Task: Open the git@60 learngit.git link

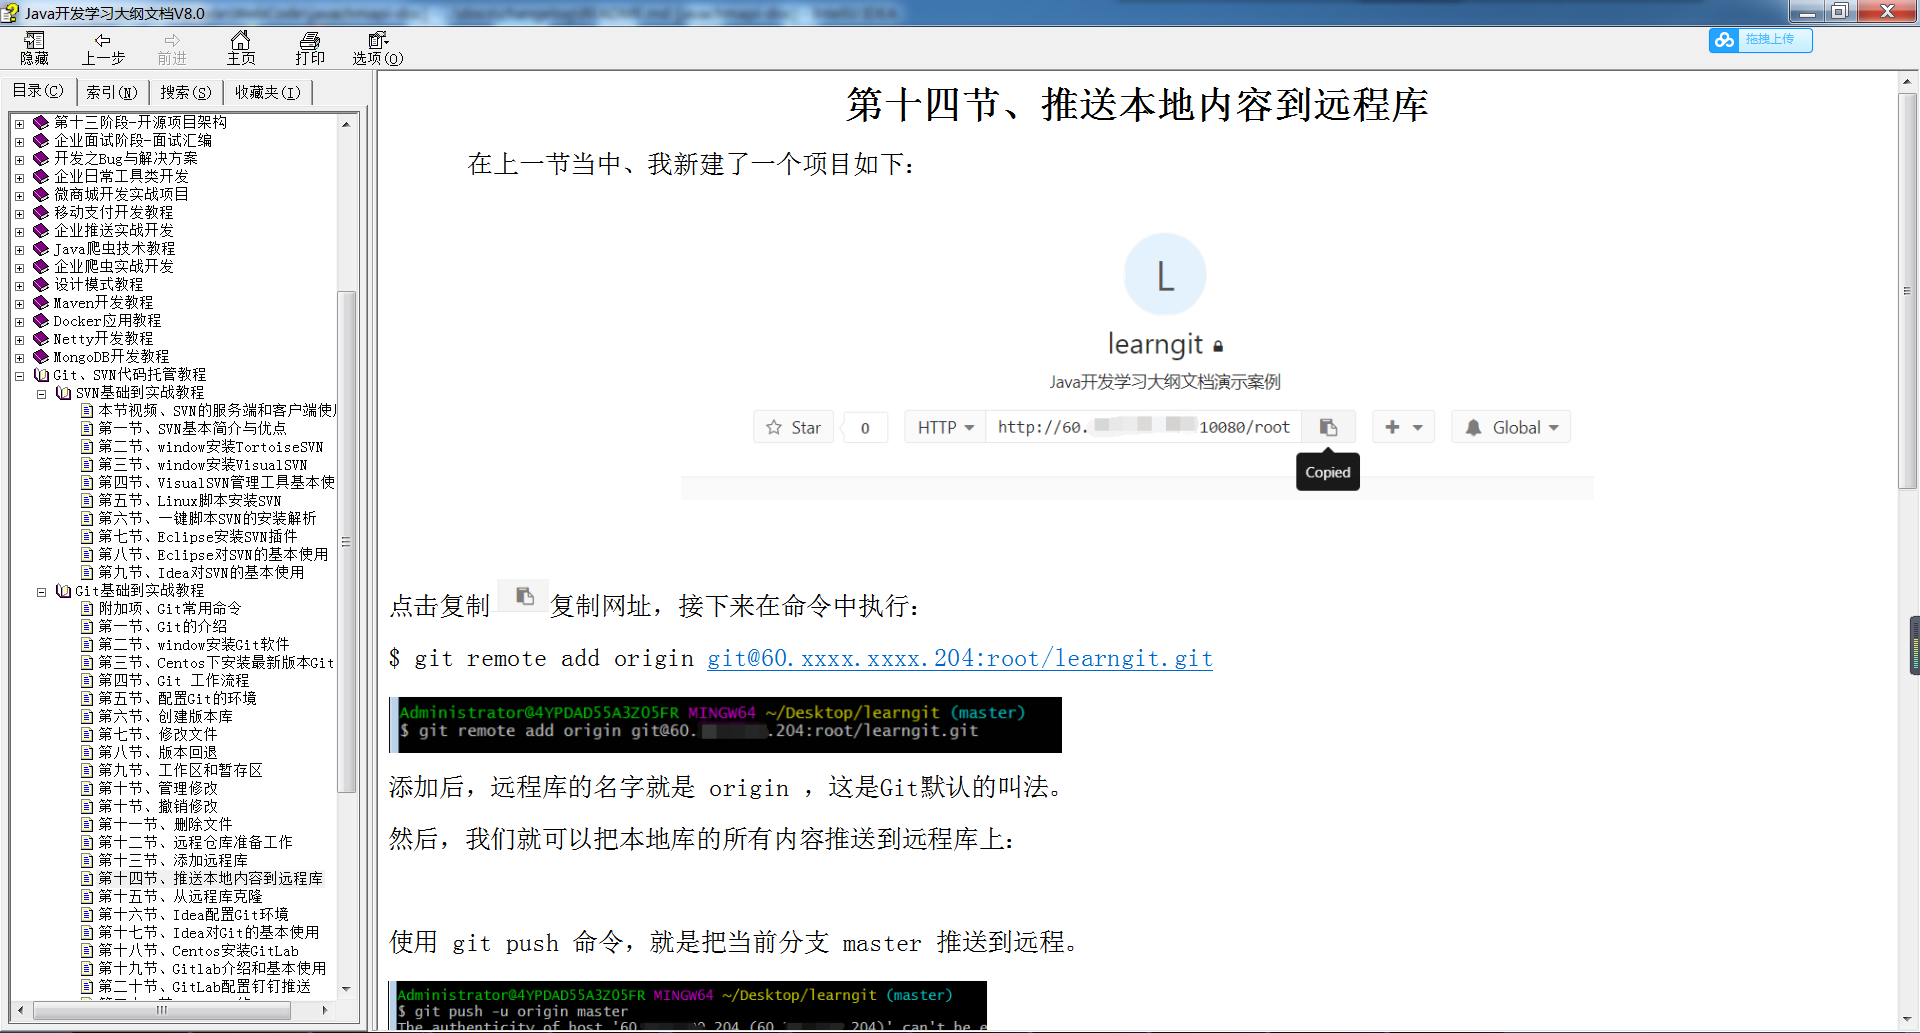Action: [960, 658]
